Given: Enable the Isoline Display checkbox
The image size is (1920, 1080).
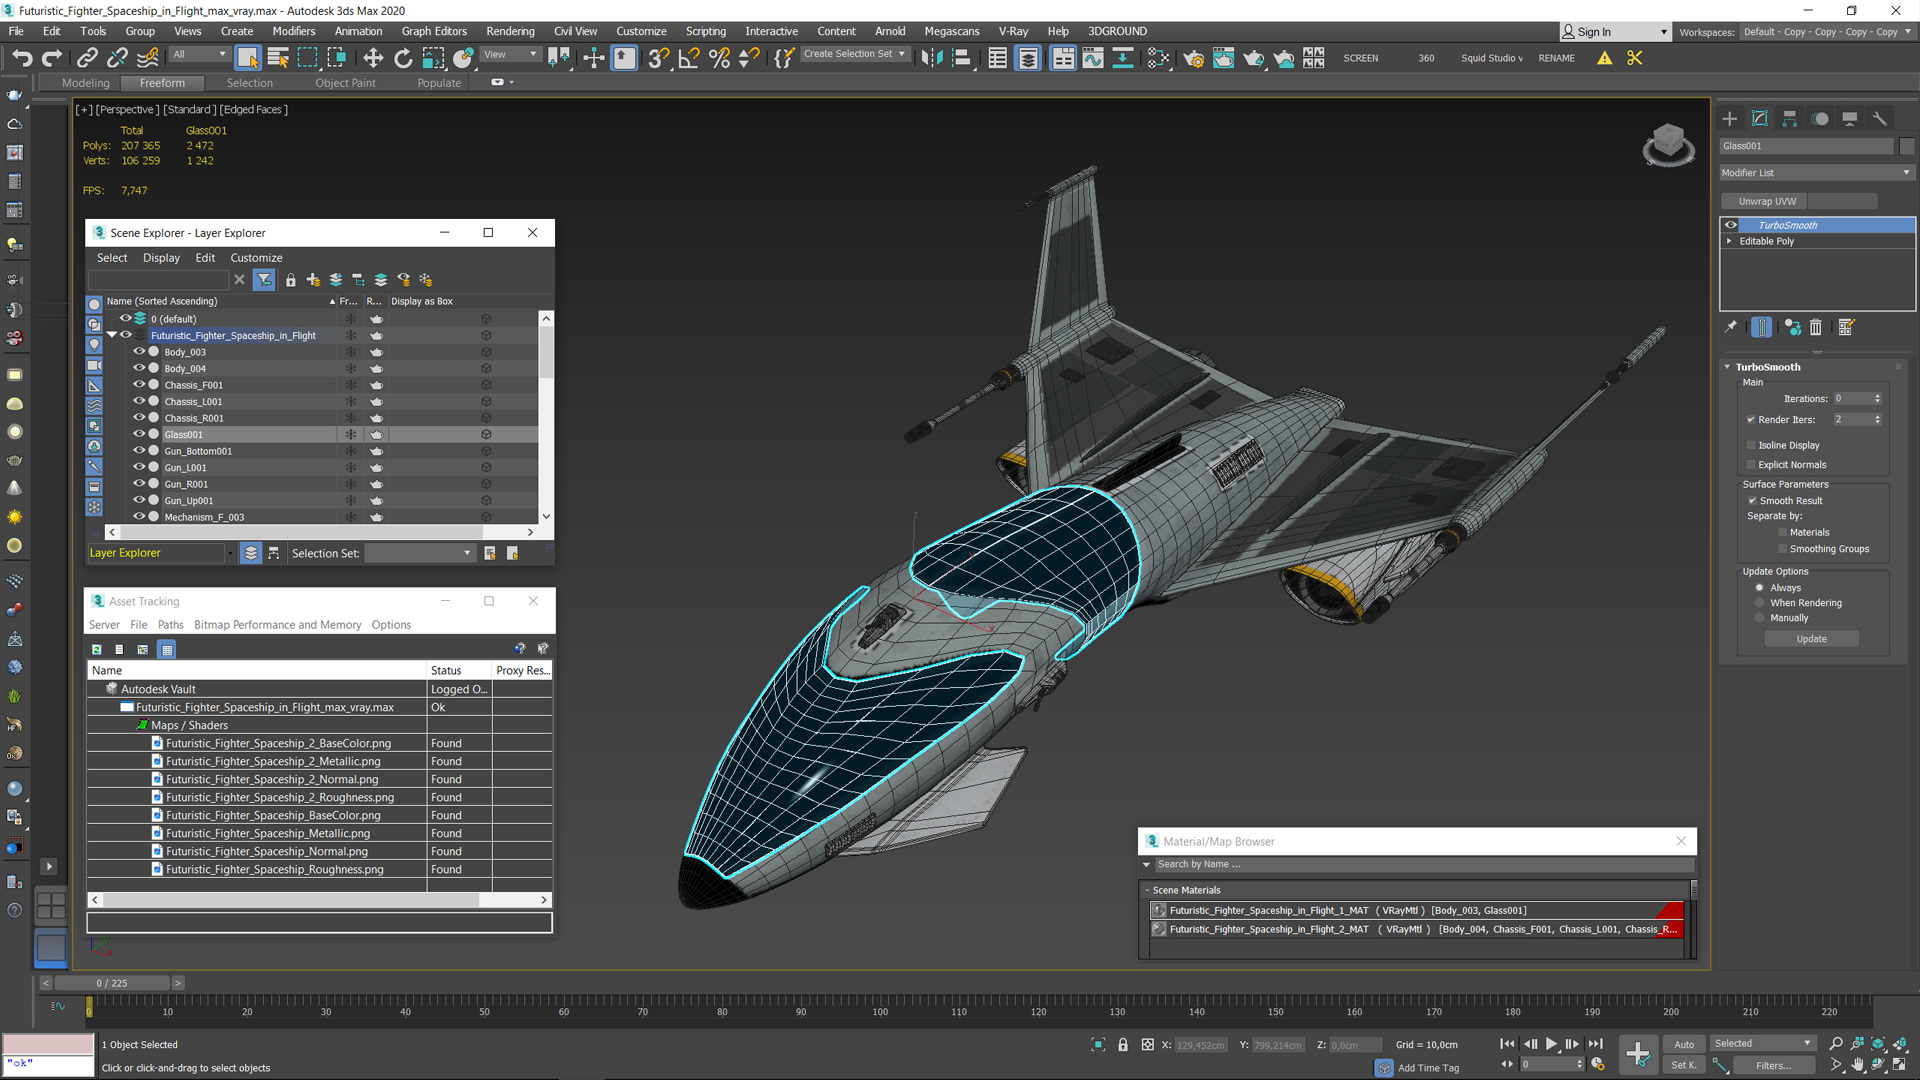Looking at the screenshot, I should click(x=1751, y=445).
